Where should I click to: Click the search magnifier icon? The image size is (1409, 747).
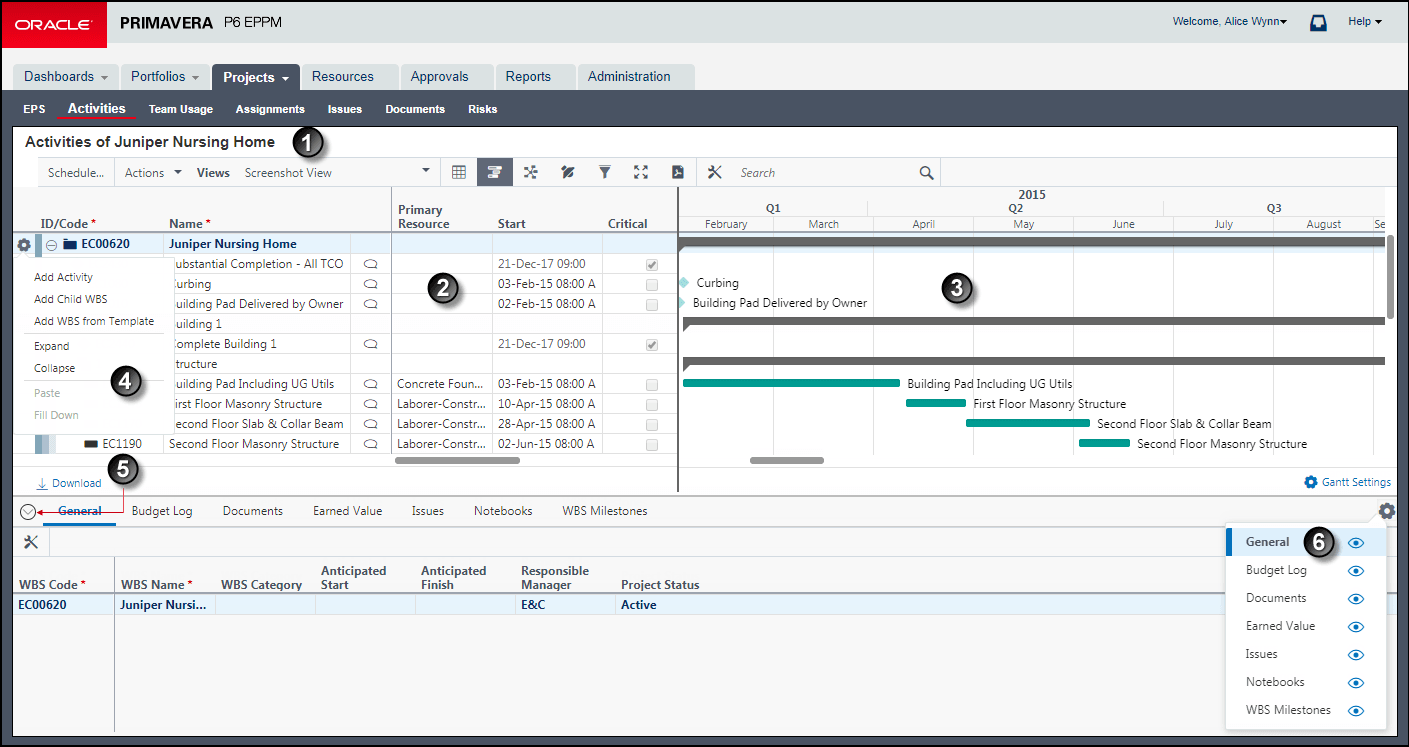click(927, 173)
